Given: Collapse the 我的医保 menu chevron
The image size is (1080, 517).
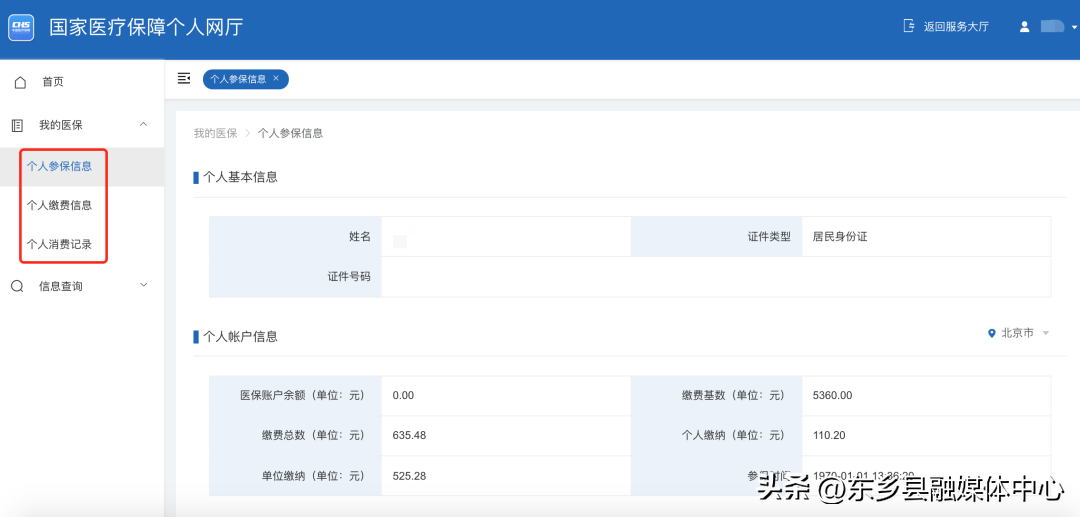Looking at the screenshot, I should [x=143, y=124].
